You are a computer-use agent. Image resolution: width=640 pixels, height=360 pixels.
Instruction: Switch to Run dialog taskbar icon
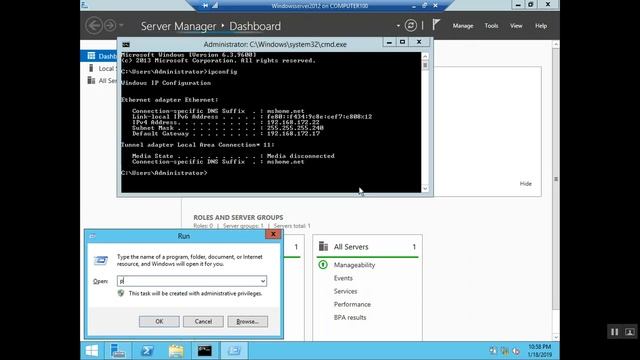pos(234,351)
